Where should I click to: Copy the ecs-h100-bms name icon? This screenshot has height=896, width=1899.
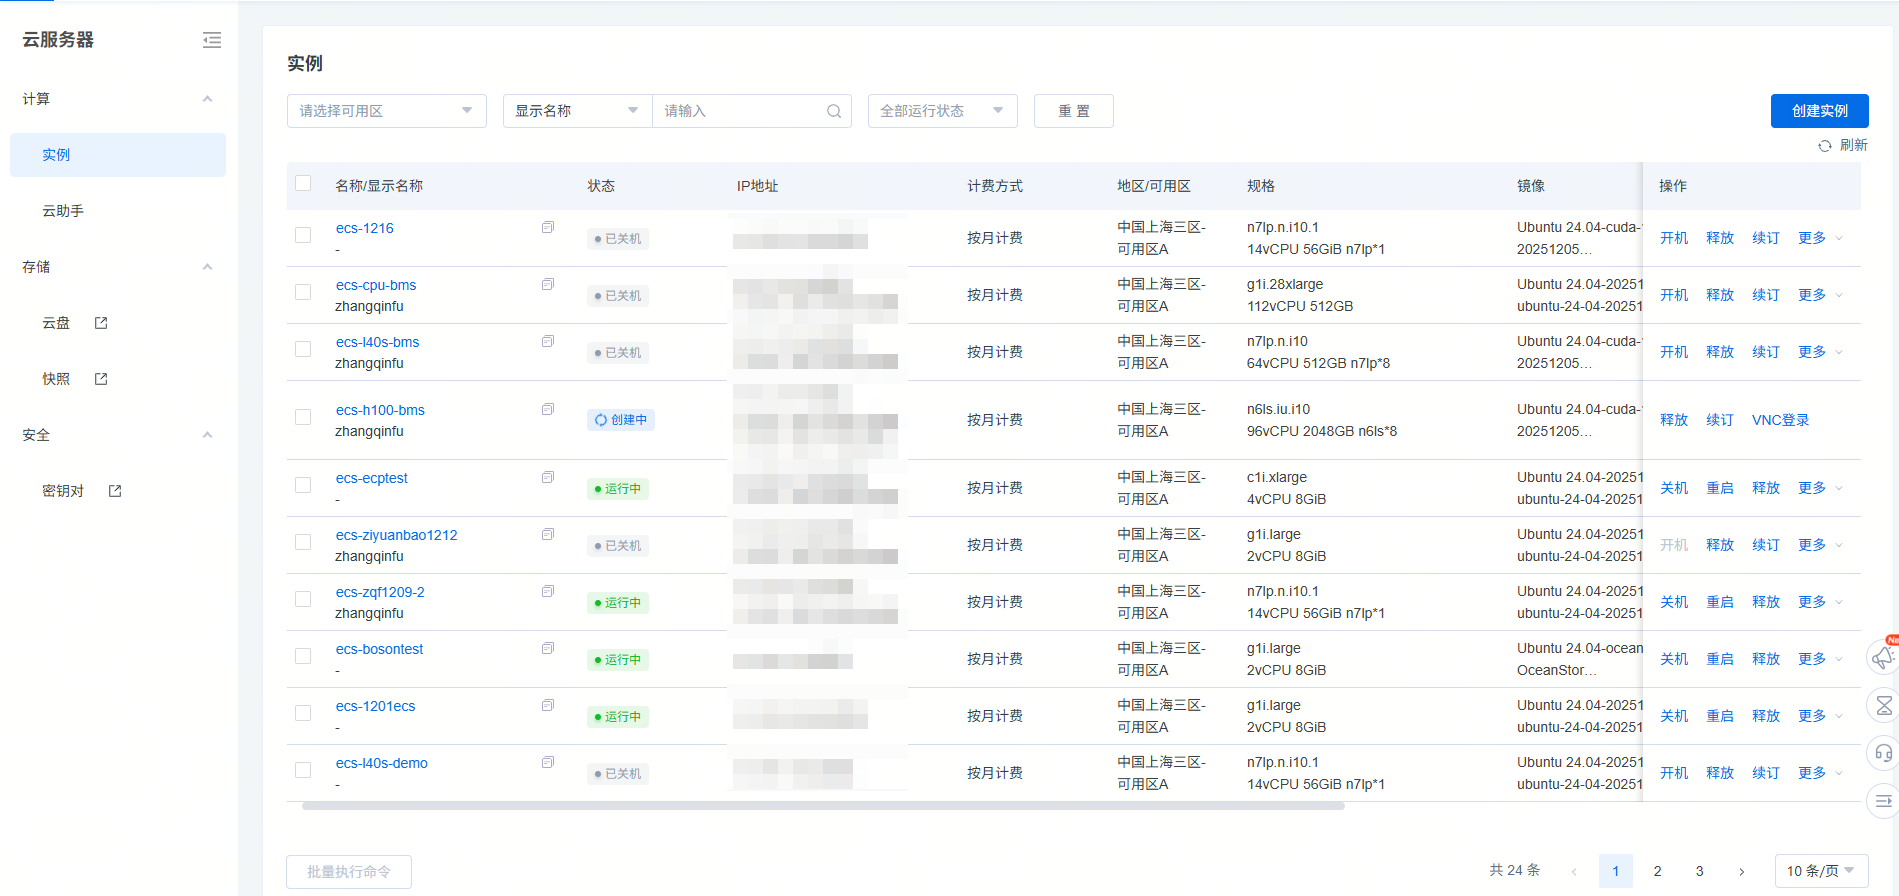pyautogui.click(x=548, y=410)
